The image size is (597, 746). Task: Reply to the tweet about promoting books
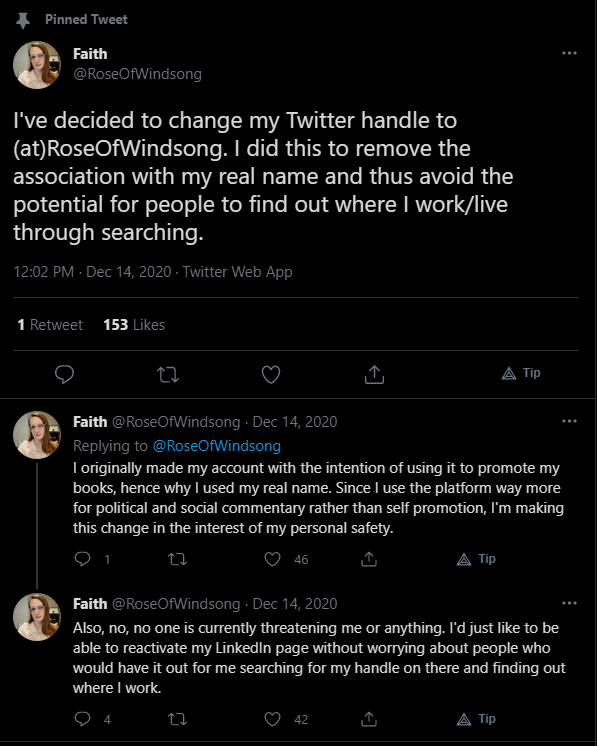coord(82,559)
